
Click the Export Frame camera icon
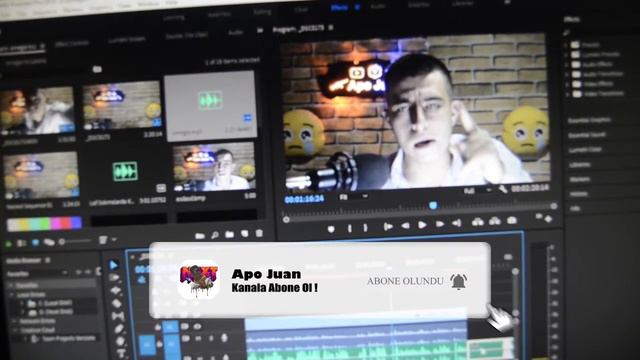click(512, 220)
